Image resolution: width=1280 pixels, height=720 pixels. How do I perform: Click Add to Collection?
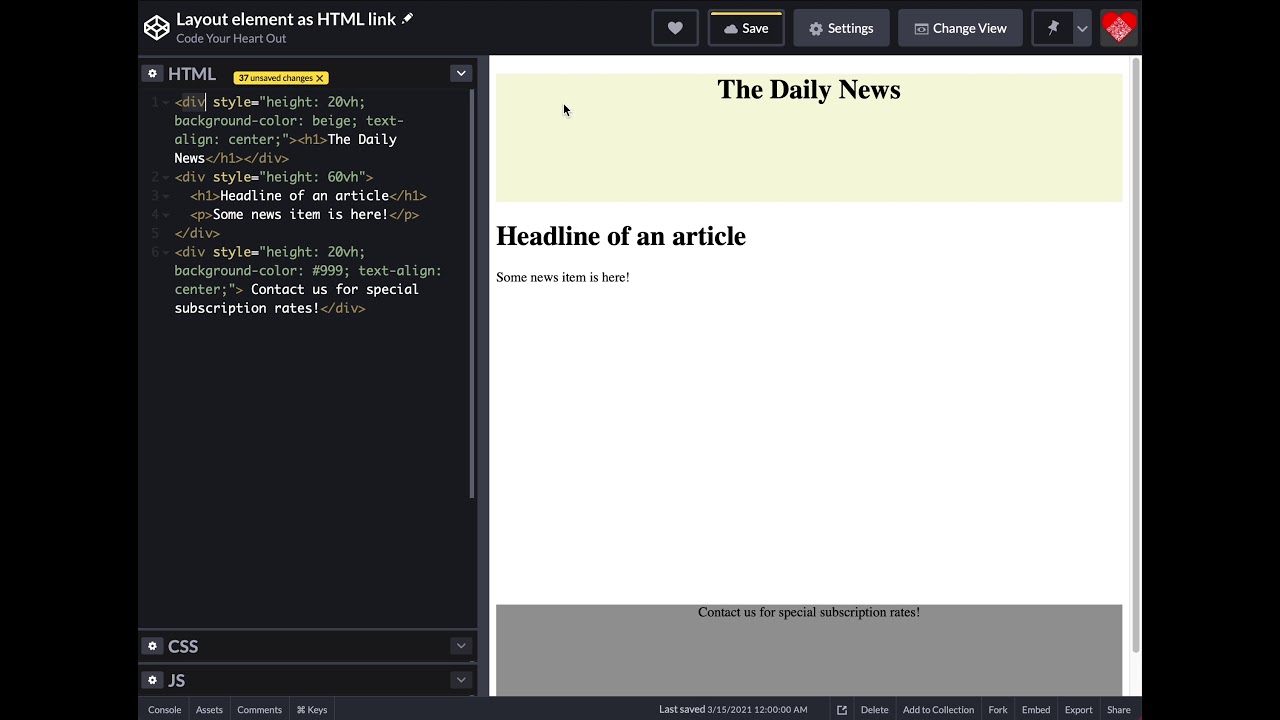938,710
